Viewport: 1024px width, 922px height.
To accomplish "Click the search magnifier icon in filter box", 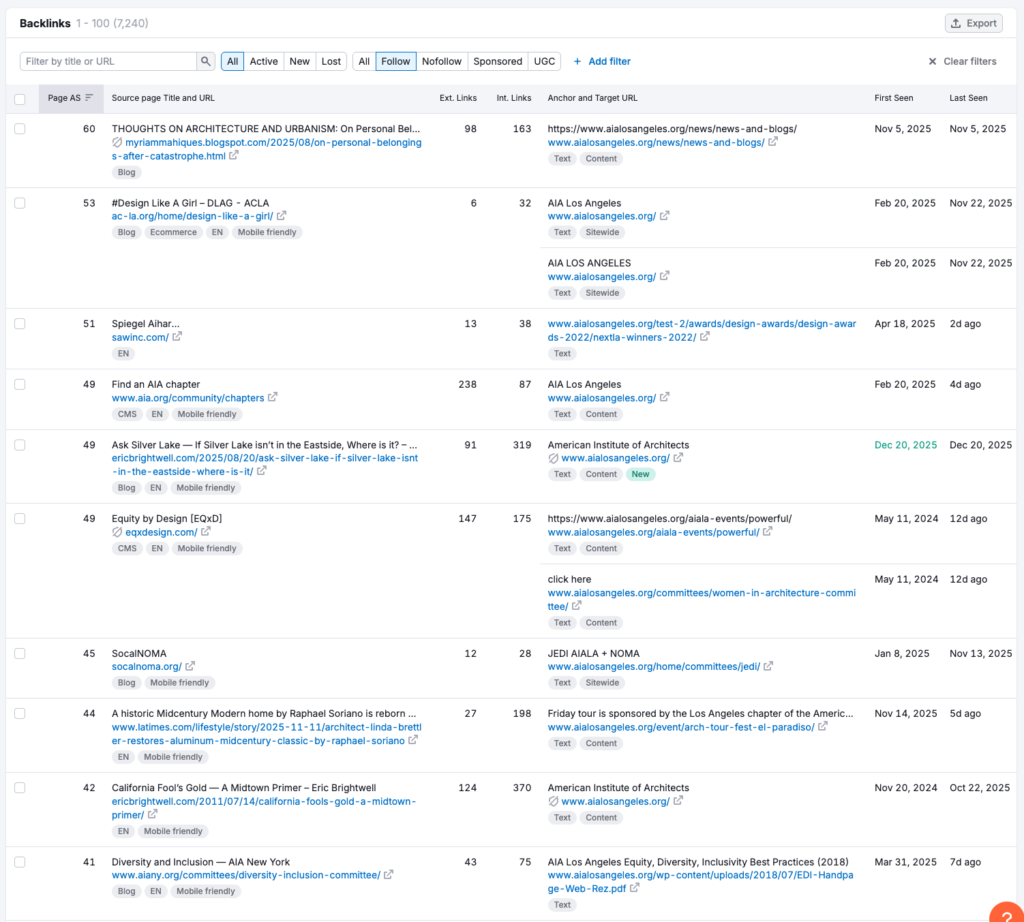I will pos(206,61).
